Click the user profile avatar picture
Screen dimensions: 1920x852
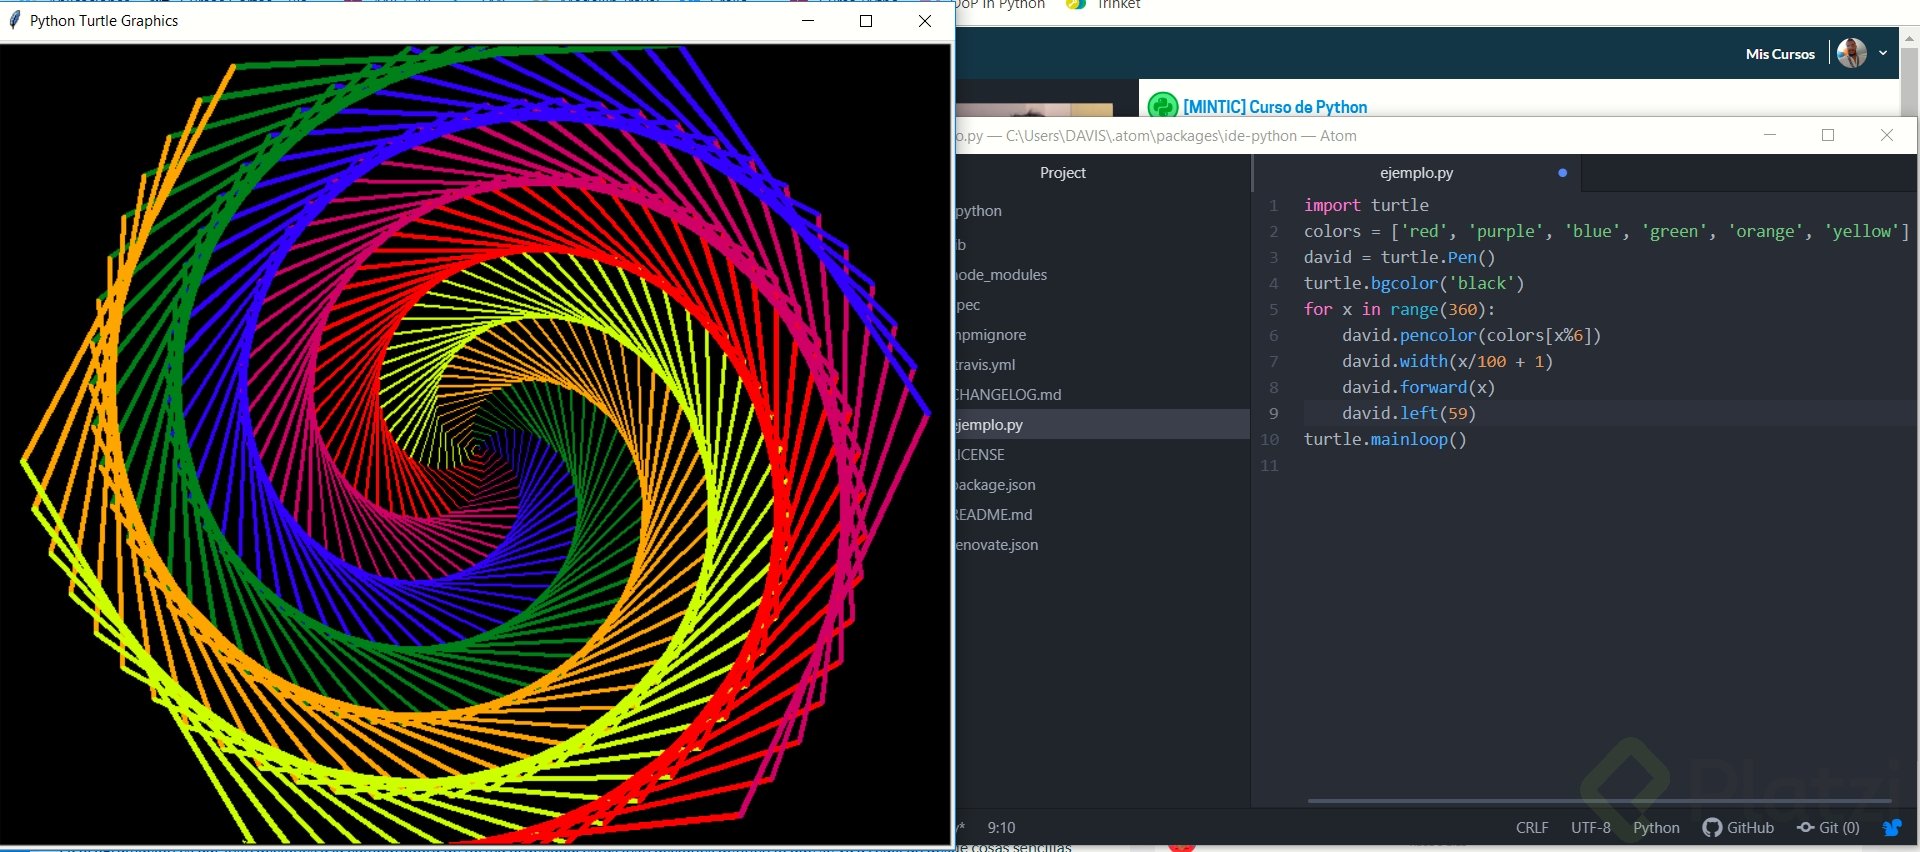point(1852,54)
